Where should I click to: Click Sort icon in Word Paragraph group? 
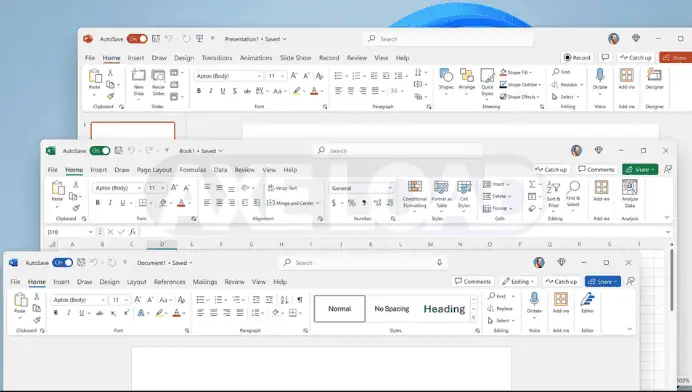tap(285, 300)
